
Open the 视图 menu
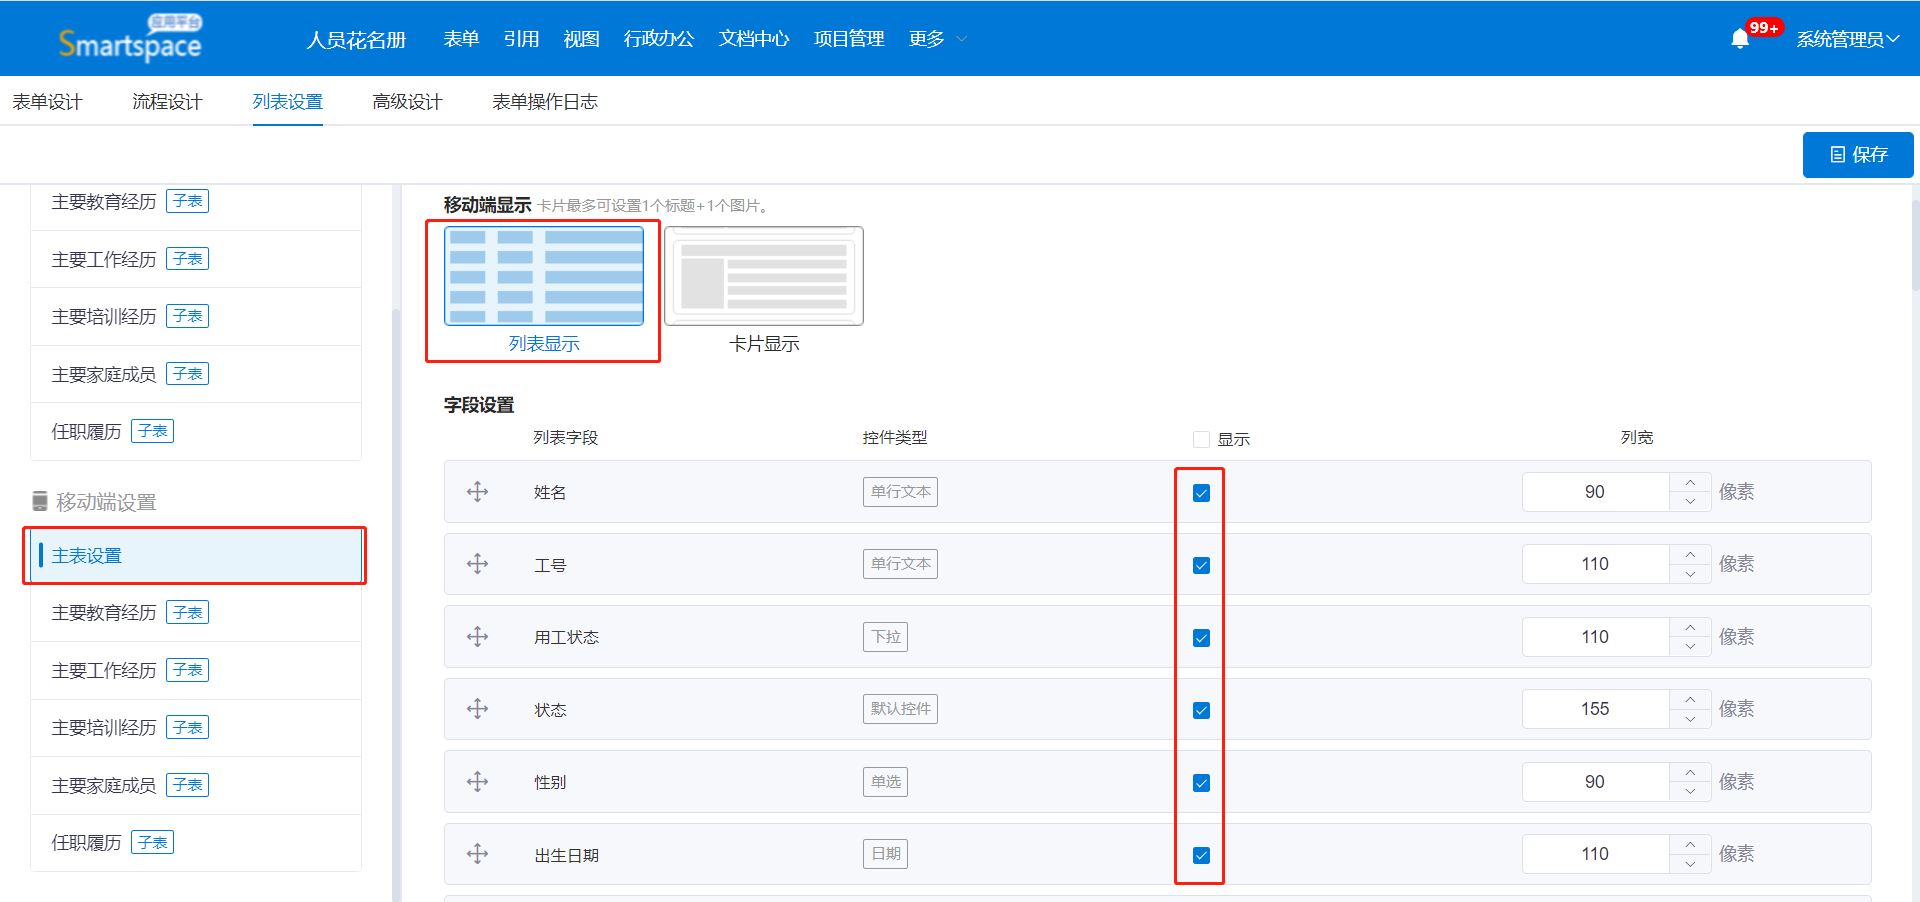point(581,39)
